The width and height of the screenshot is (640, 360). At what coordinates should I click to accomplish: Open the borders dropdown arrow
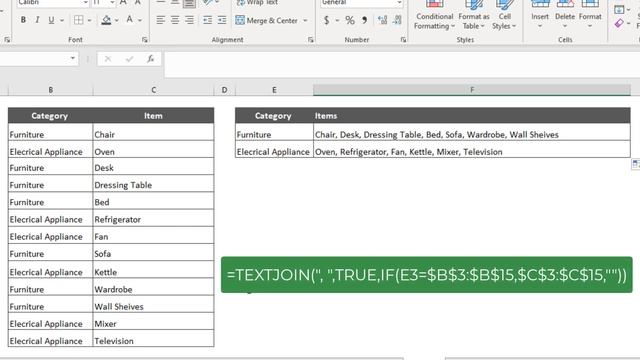(x=89, y=20)
